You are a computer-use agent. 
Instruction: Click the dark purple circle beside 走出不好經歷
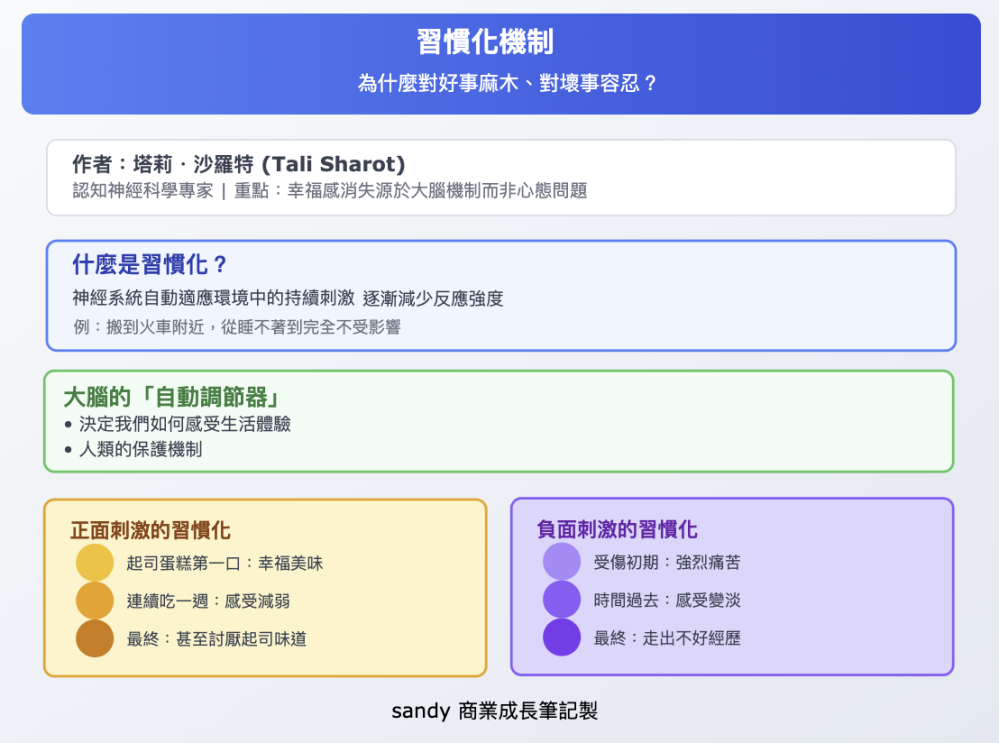click(x=562, y=637)
